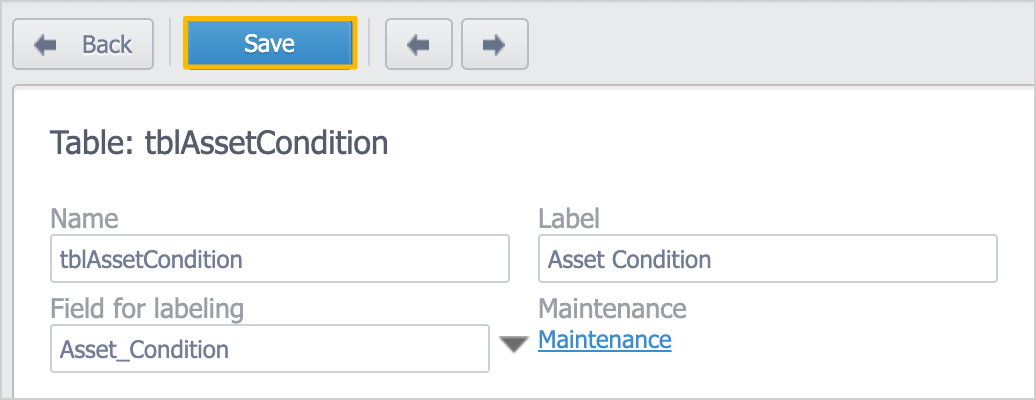The width and height of the screenshot is (1036, 400).
Task: Place cursor in tblAssetCondition text of Name box
Action: tap(151, 259)
